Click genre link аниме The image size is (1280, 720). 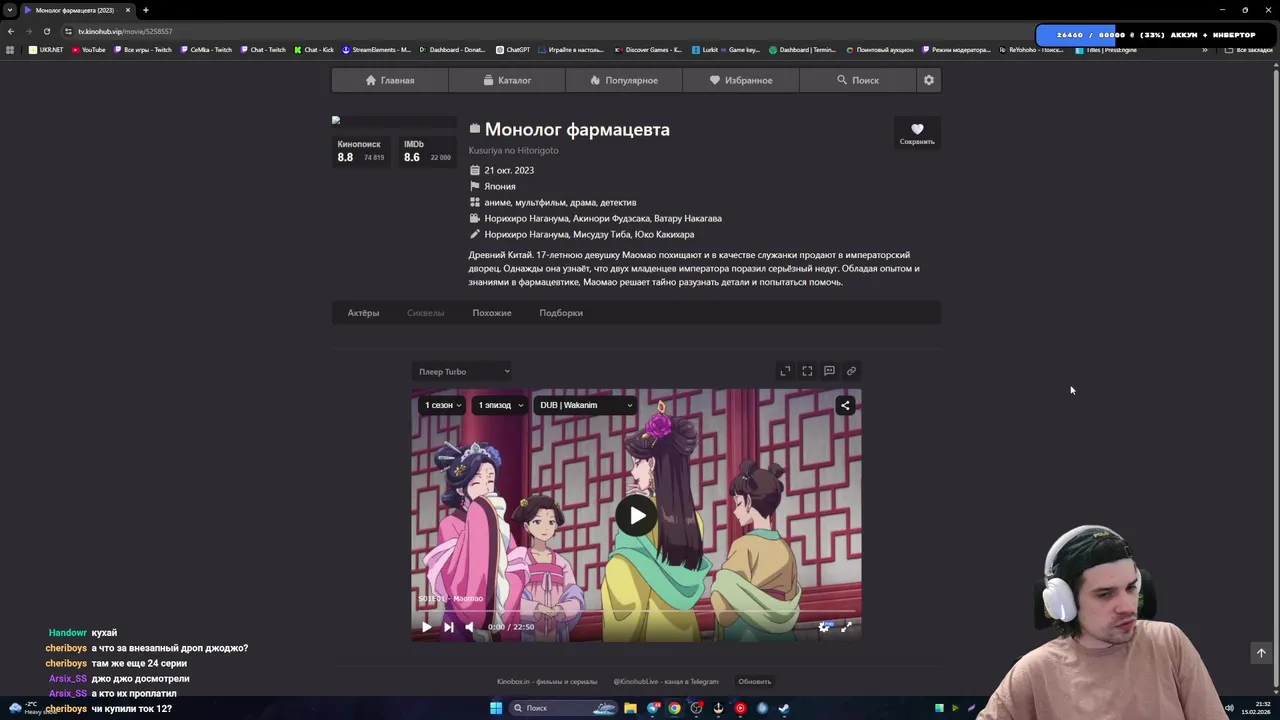pyautogui.click(x=497, y=202)
